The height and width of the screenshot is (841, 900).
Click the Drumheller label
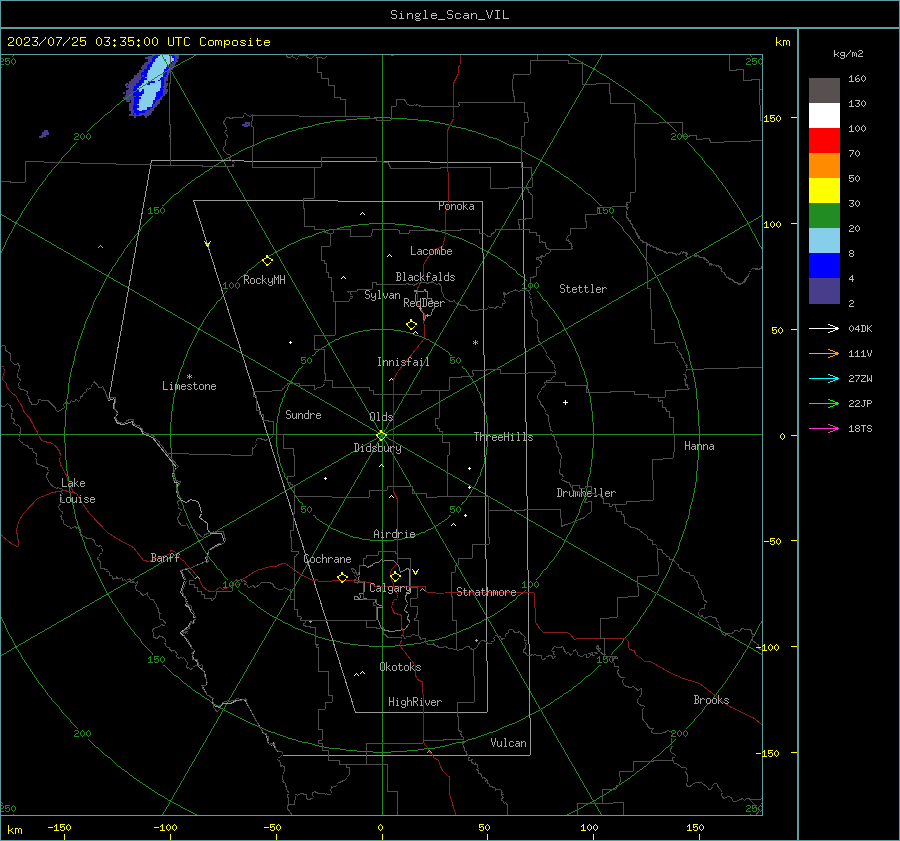(586, 493)
